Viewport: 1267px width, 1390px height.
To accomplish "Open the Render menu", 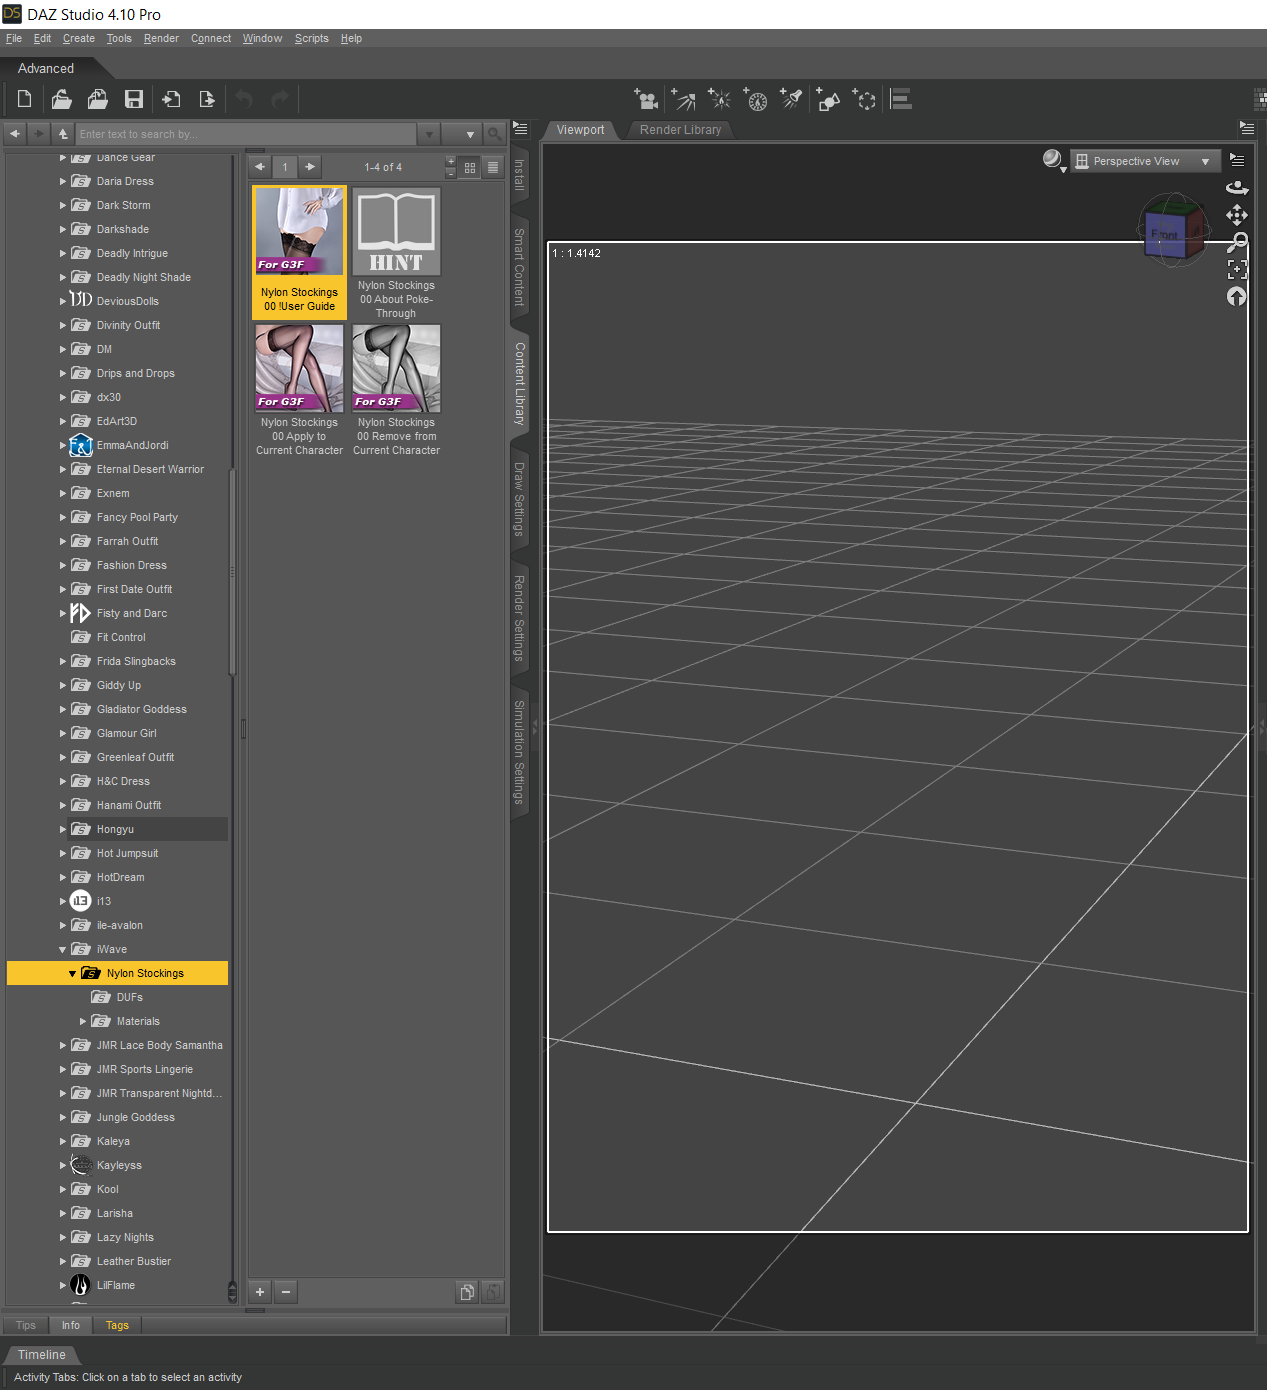I will [x=161, y=39].
